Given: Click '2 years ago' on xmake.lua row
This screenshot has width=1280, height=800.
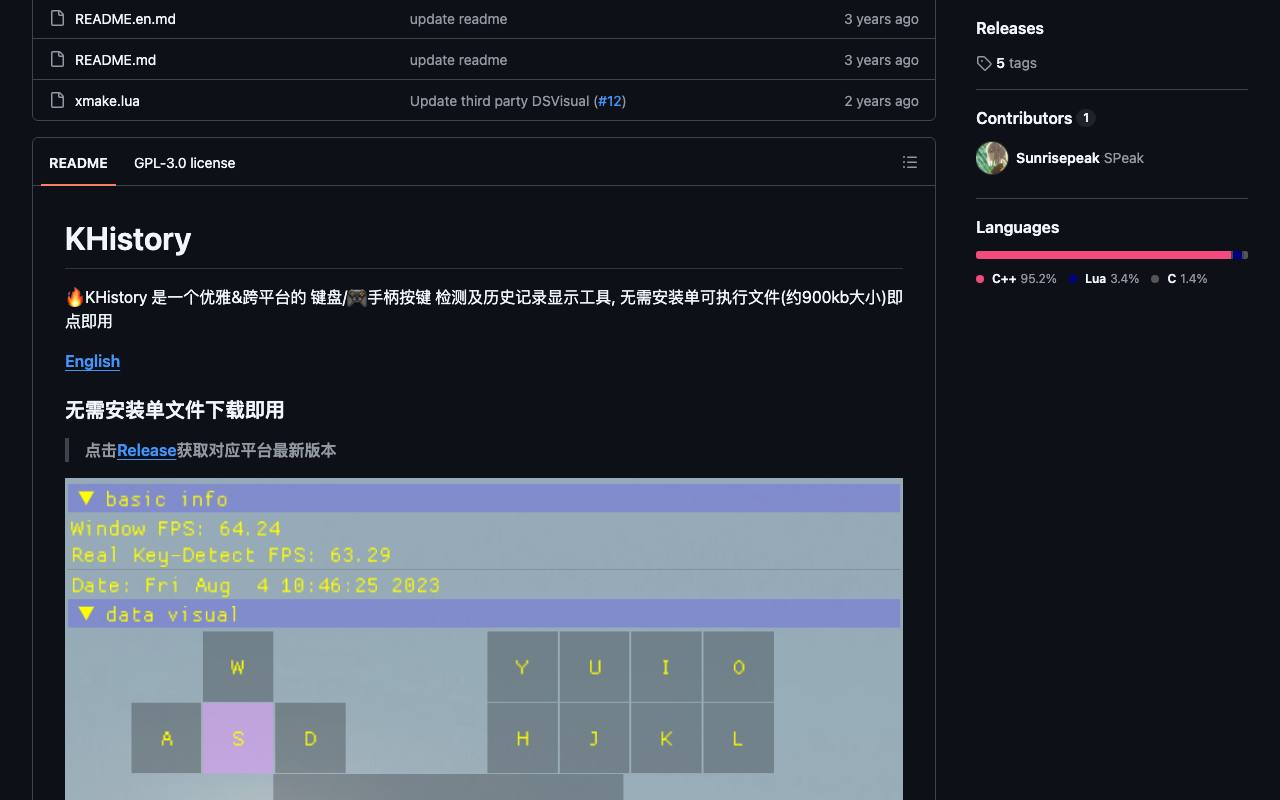Looking at the screenshot, I should coord(881,101).
